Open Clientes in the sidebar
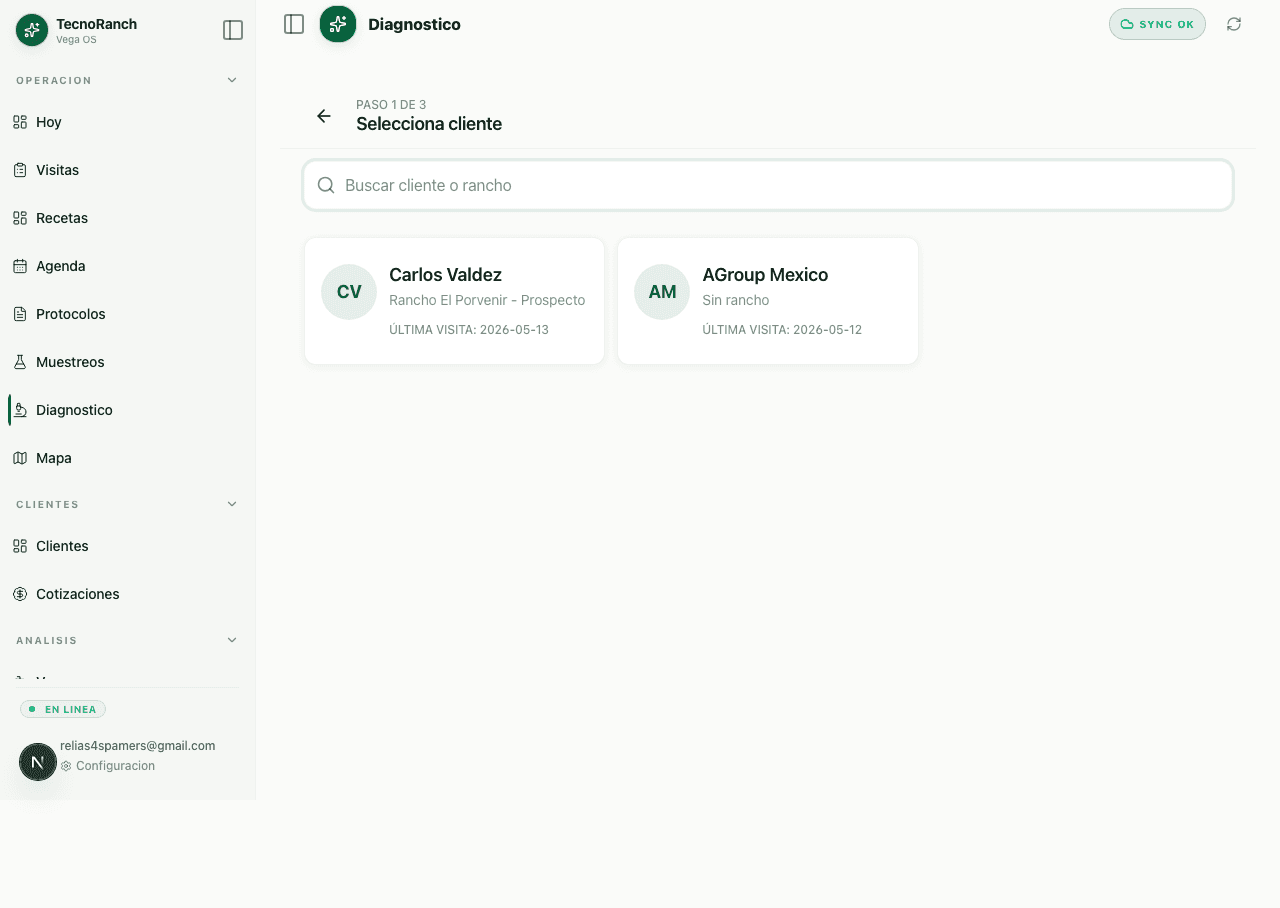This screenshot has height=908, width=1280. pyautogui.click(x=124, y=546)
